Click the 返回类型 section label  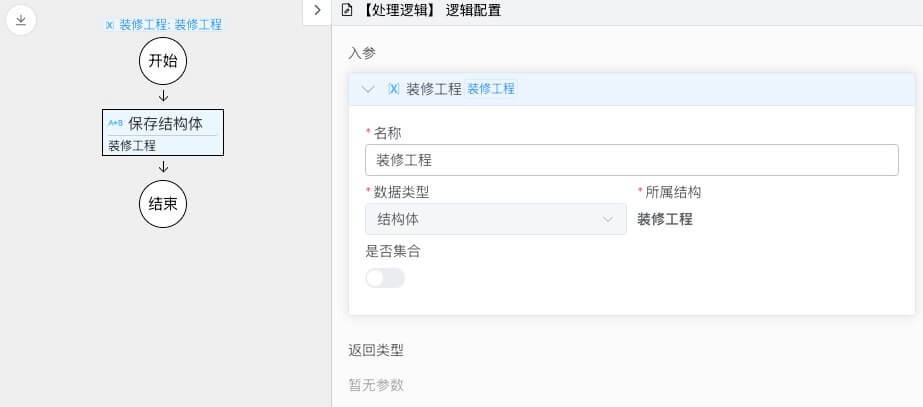tap(376, 350)
